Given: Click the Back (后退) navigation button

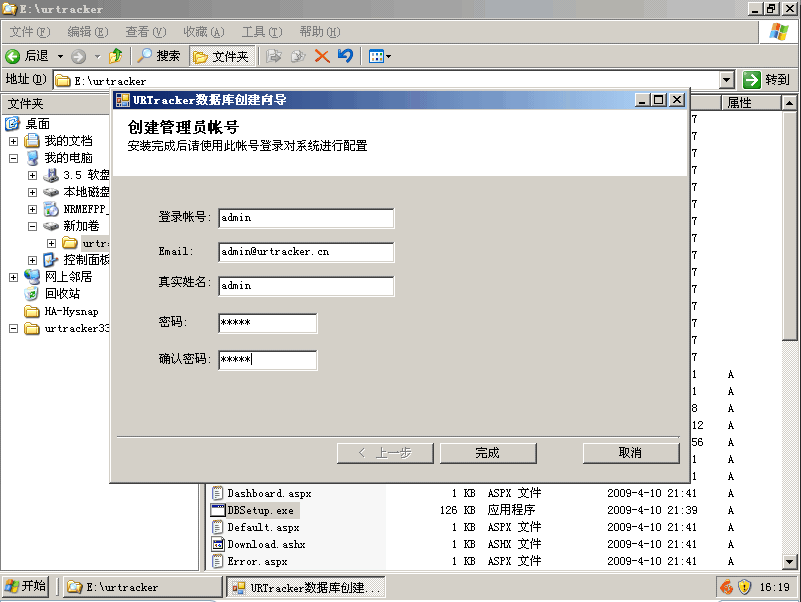Looking at the screenshot, I should (x=27, y=56).
